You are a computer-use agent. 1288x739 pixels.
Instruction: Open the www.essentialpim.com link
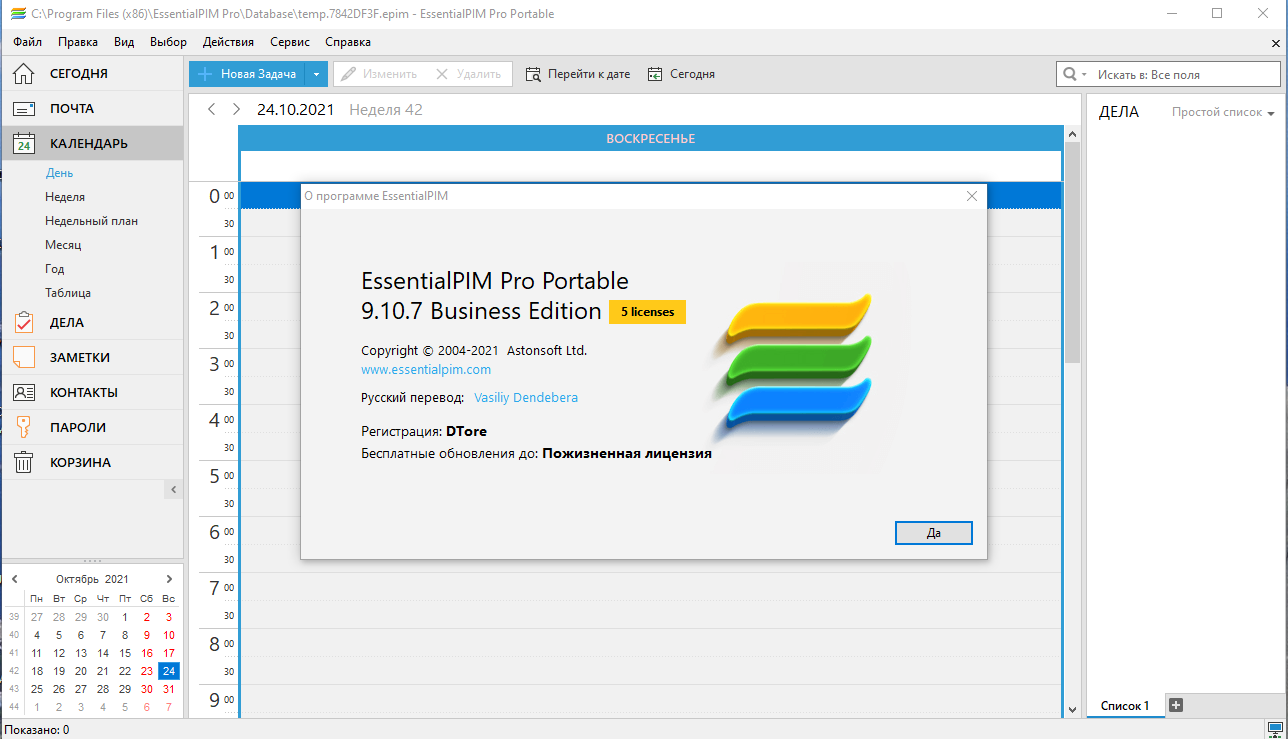click(426, 369)
